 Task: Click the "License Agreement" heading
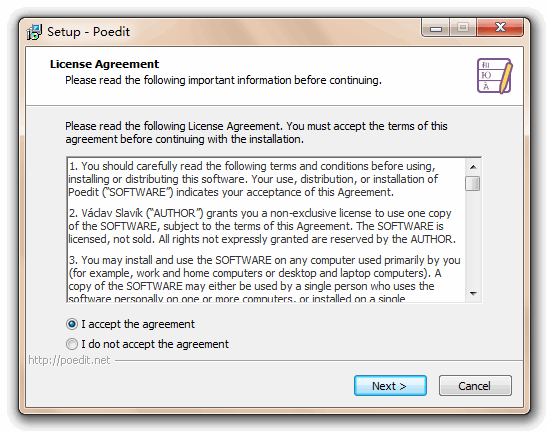click(x=104, y=64)
